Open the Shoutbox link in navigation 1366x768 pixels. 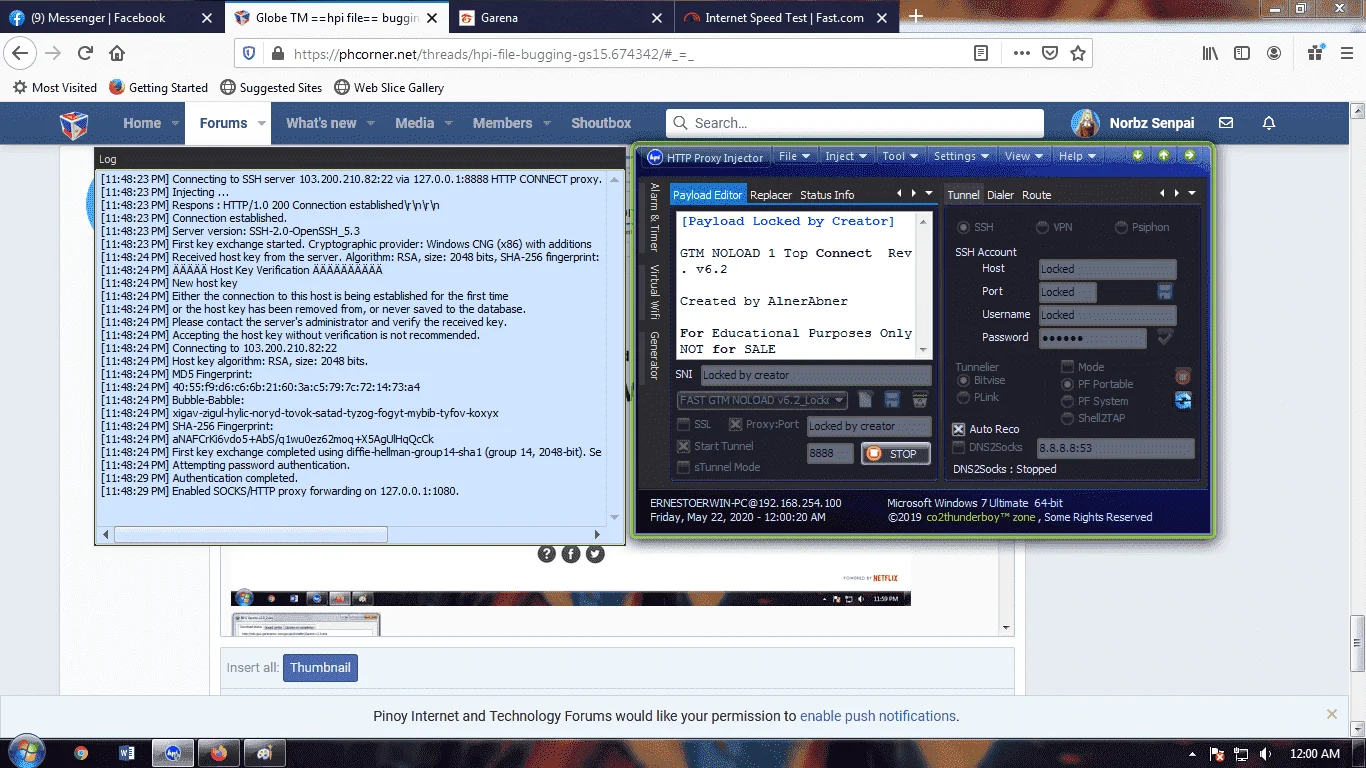(601, 123)
